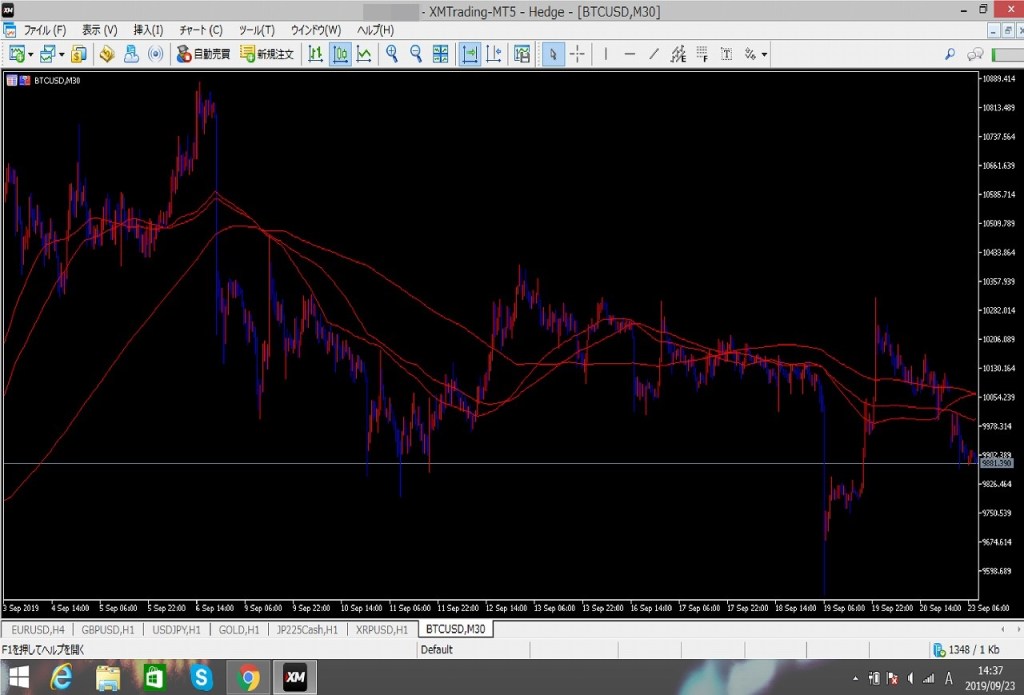The height and width of the screenshot is (695, 1024).
Task: Open the profiles dropdown arrow
Action: coord(62,54)
